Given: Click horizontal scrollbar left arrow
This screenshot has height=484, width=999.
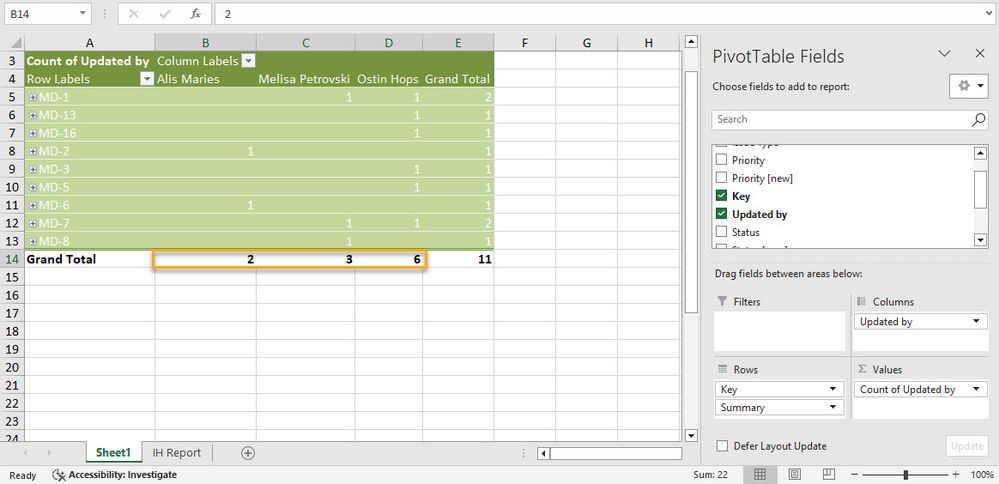Looking at the screenshot, I should pyautogui.click(x=543, y=453).
